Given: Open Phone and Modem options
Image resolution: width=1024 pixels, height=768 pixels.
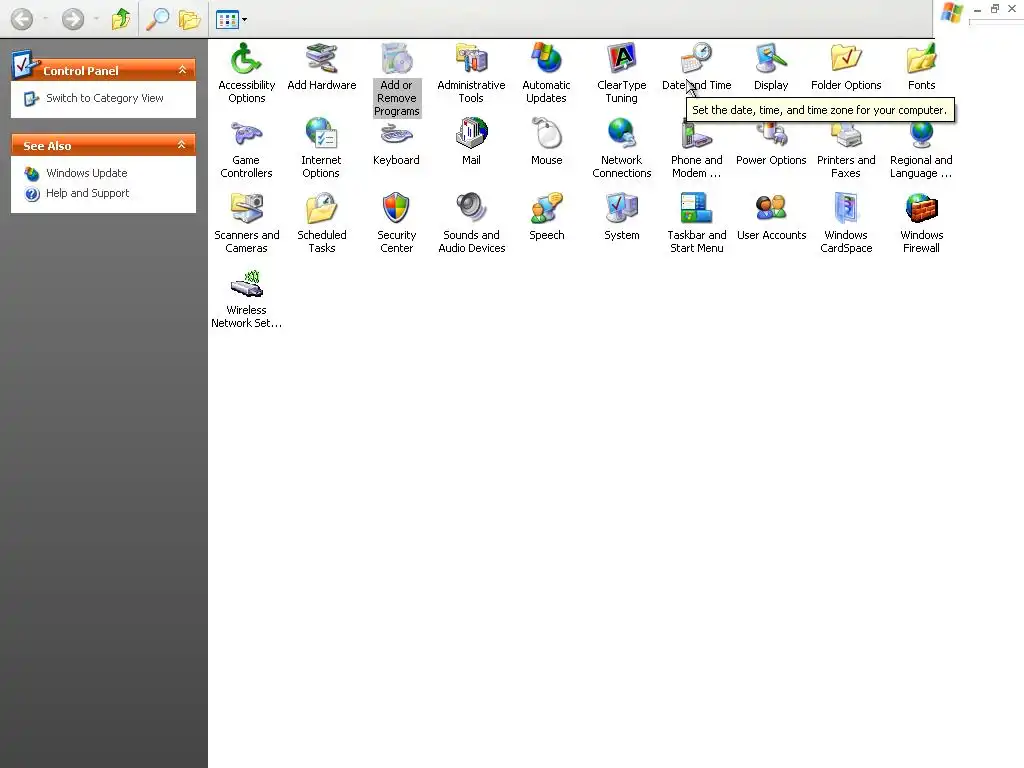Looking at the screenshot, I should point(696,148).
